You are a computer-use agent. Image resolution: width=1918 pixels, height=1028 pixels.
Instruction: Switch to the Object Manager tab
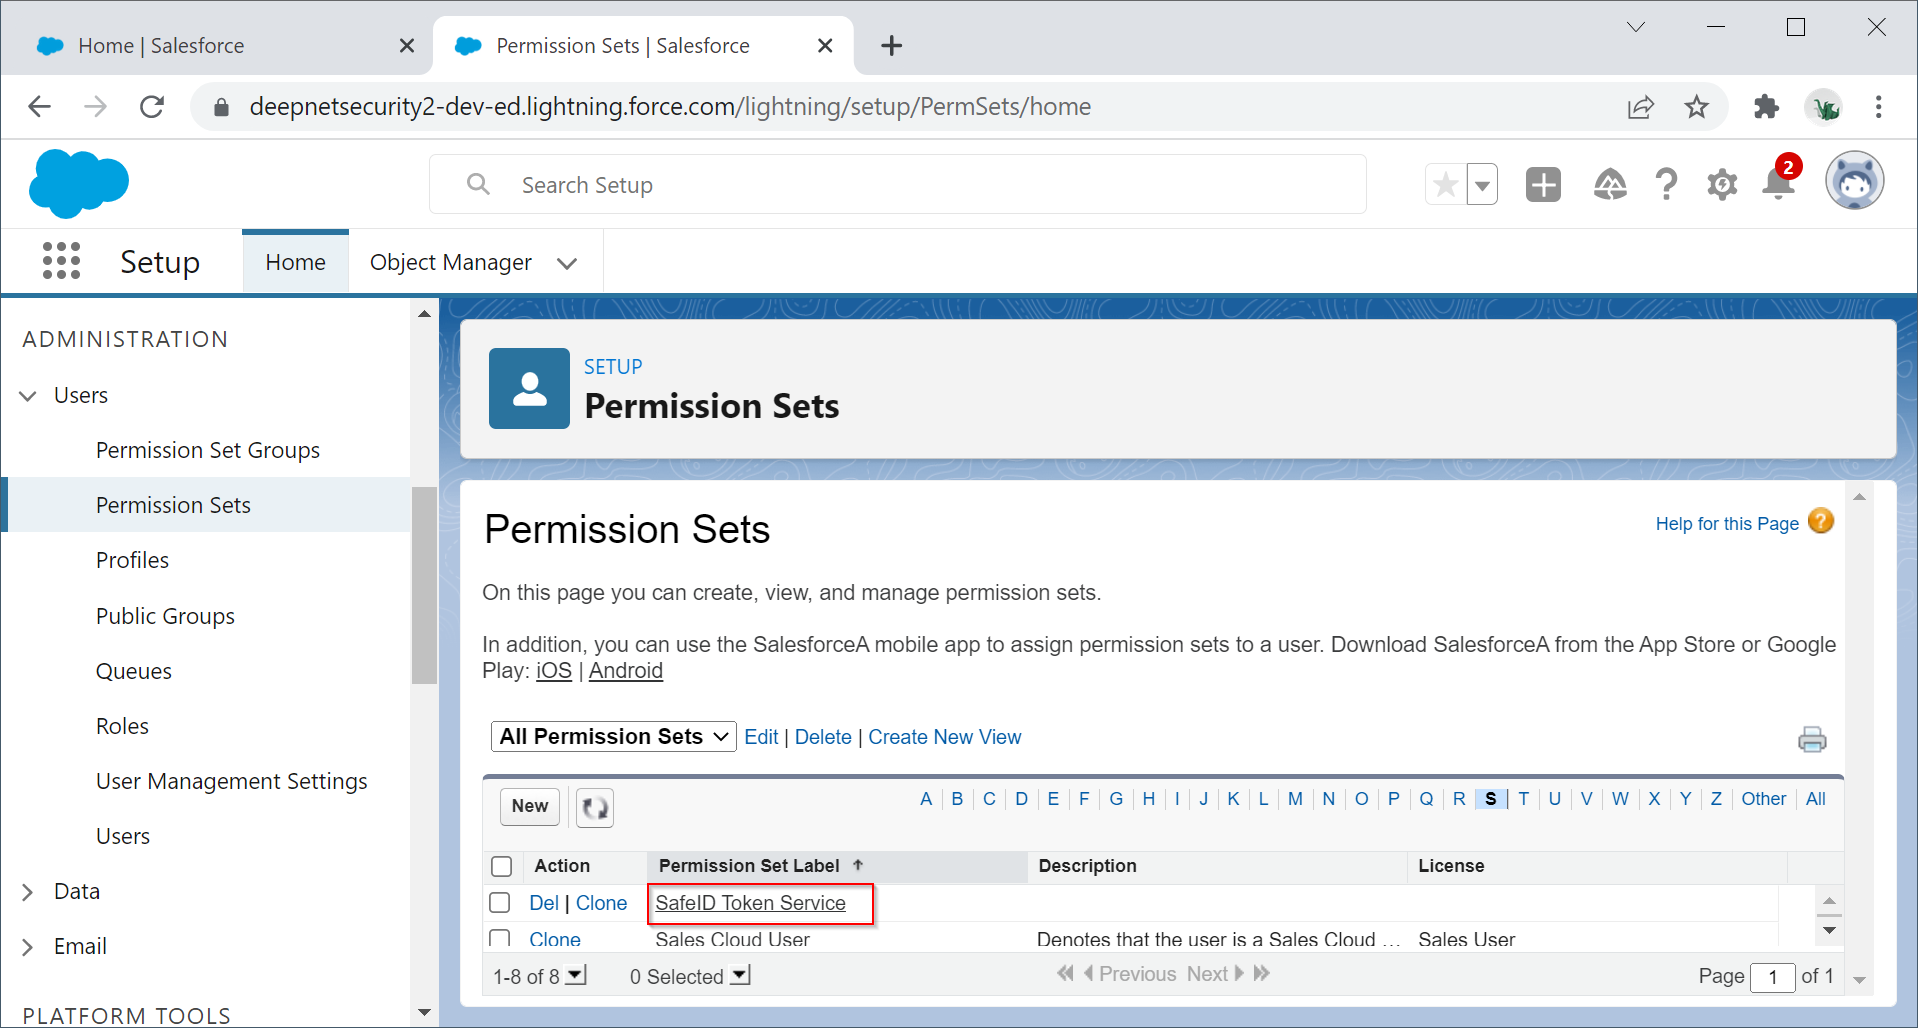[451, 262]
